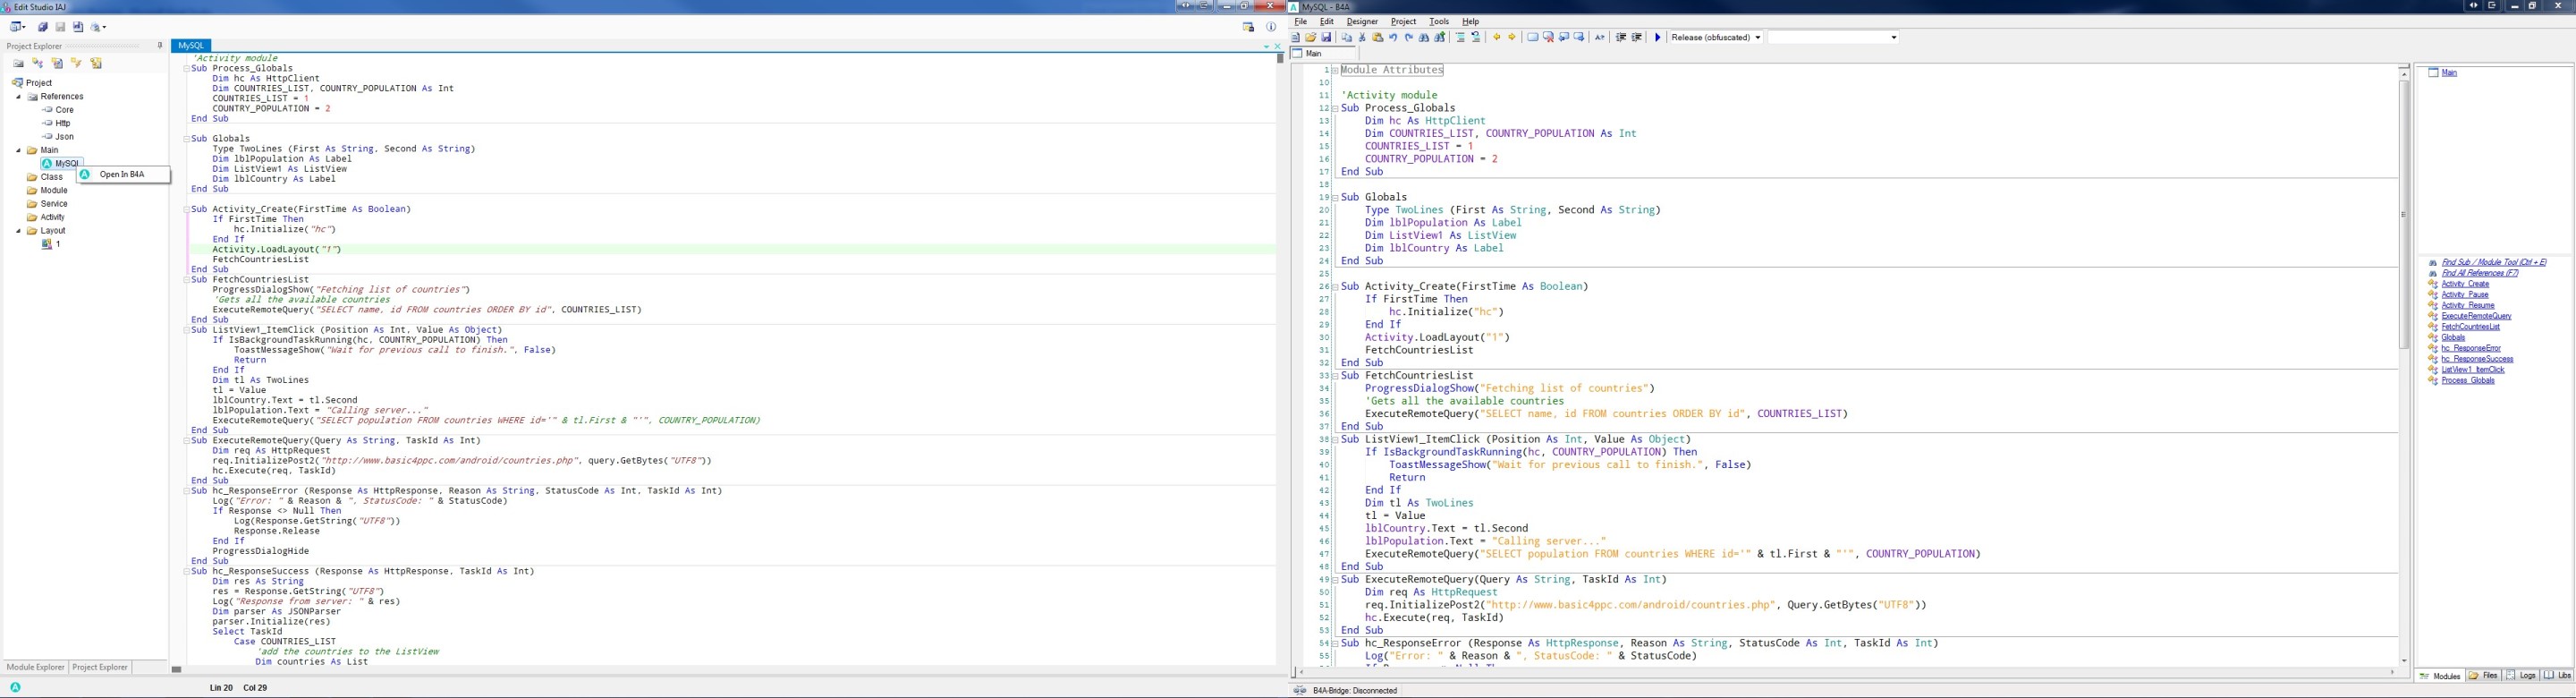Click the Remove all breakpoints icon

(x=1548, y=38)
